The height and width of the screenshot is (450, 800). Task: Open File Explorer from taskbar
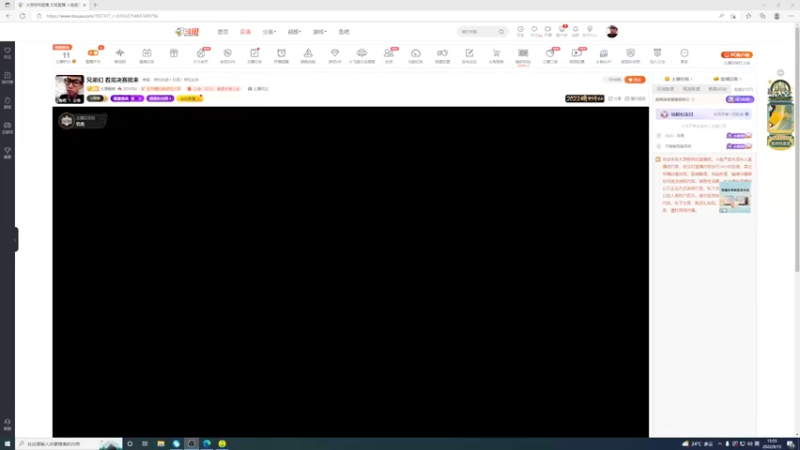point(161,444)
